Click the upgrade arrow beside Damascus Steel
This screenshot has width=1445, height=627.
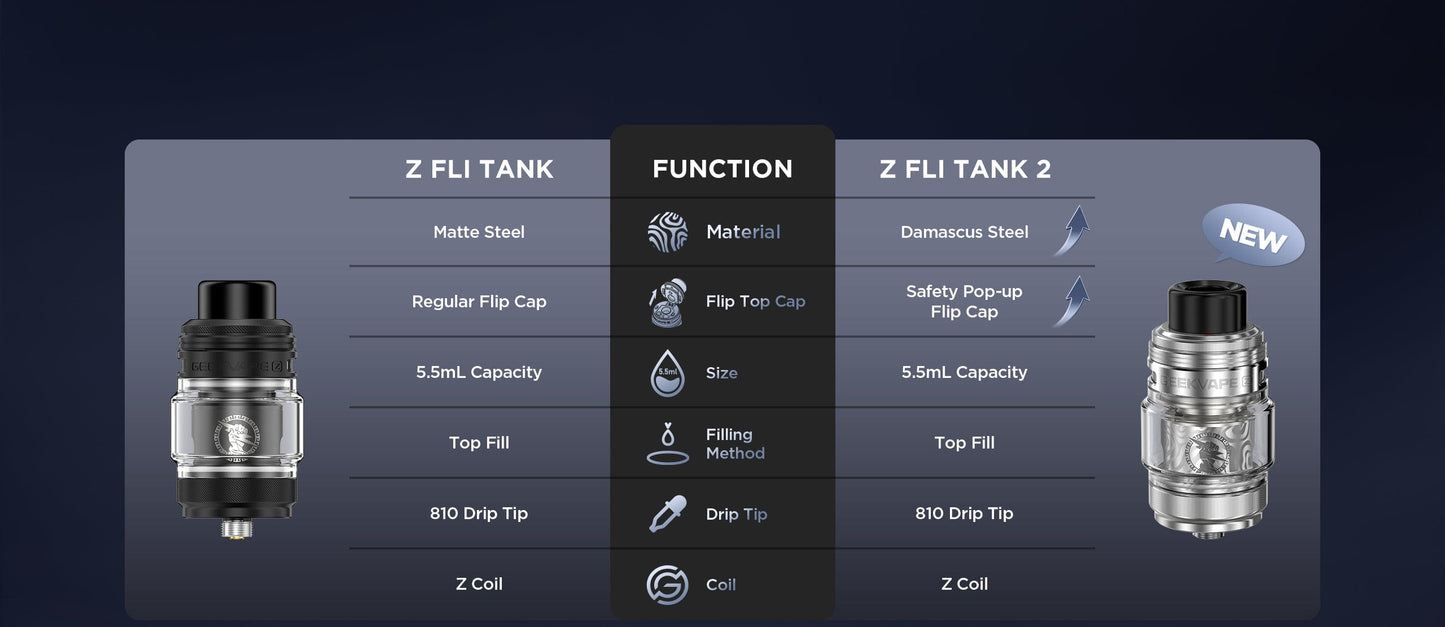click(x=1071, y=231)
